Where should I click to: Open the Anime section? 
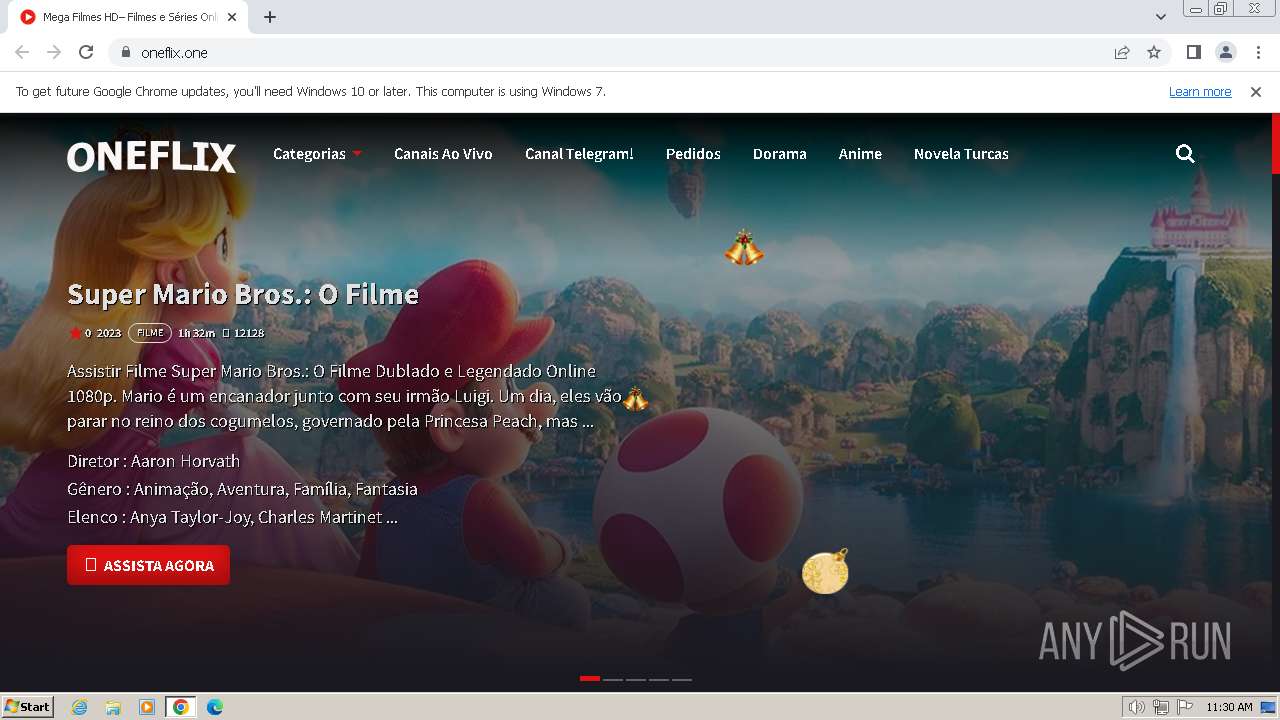860,154
